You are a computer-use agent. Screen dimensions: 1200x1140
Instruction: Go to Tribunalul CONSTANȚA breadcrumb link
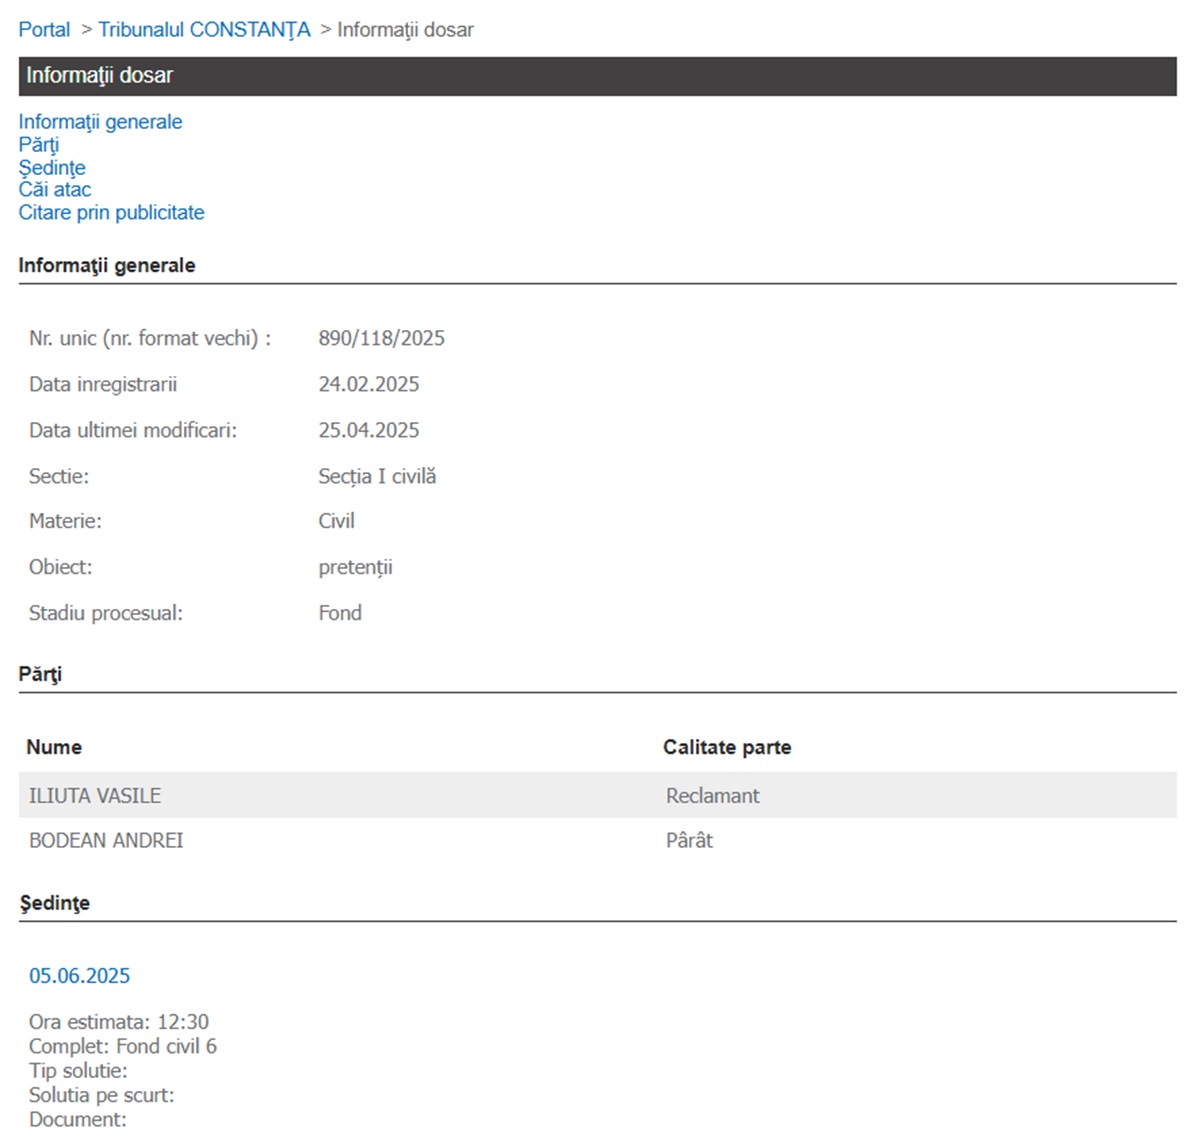point(204,30)
